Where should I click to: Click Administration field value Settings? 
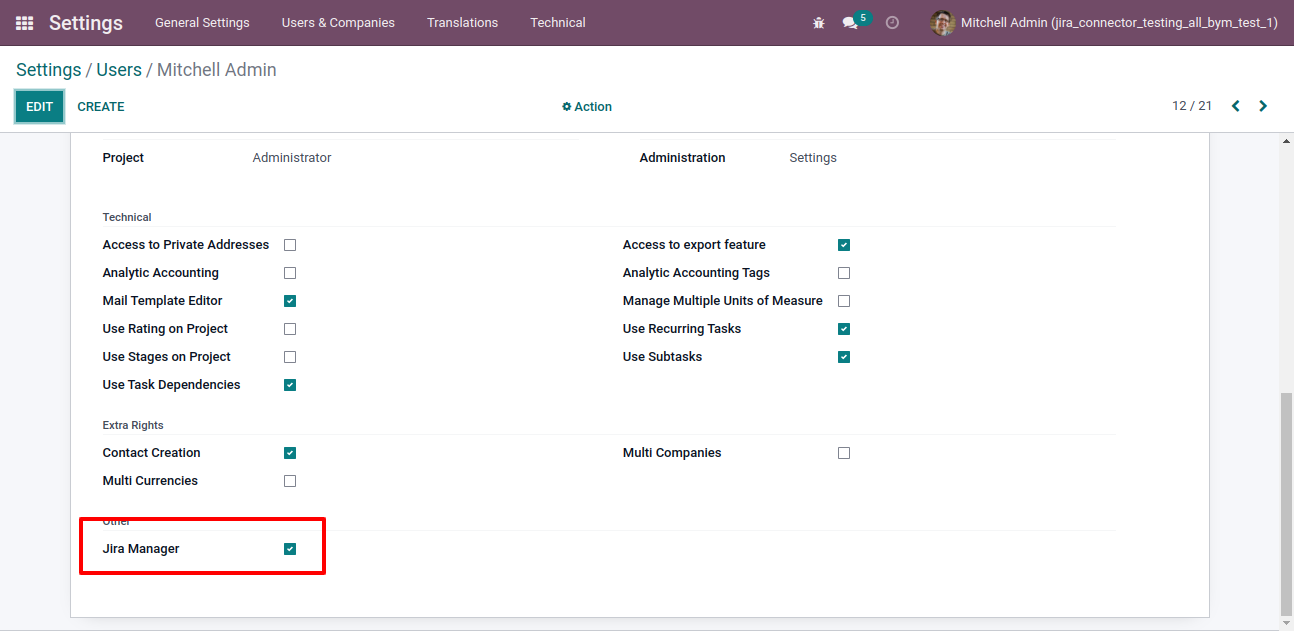point(813,158)
